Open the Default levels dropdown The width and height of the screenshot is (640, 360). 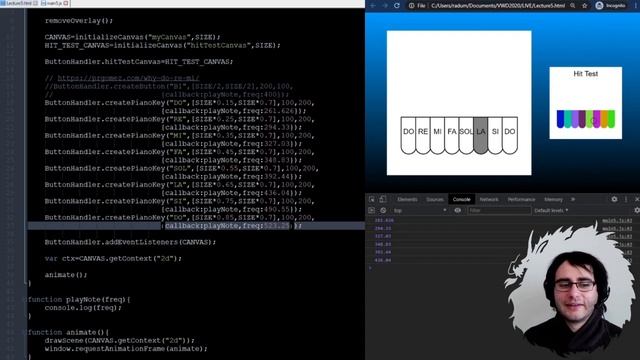click(551, 211)
